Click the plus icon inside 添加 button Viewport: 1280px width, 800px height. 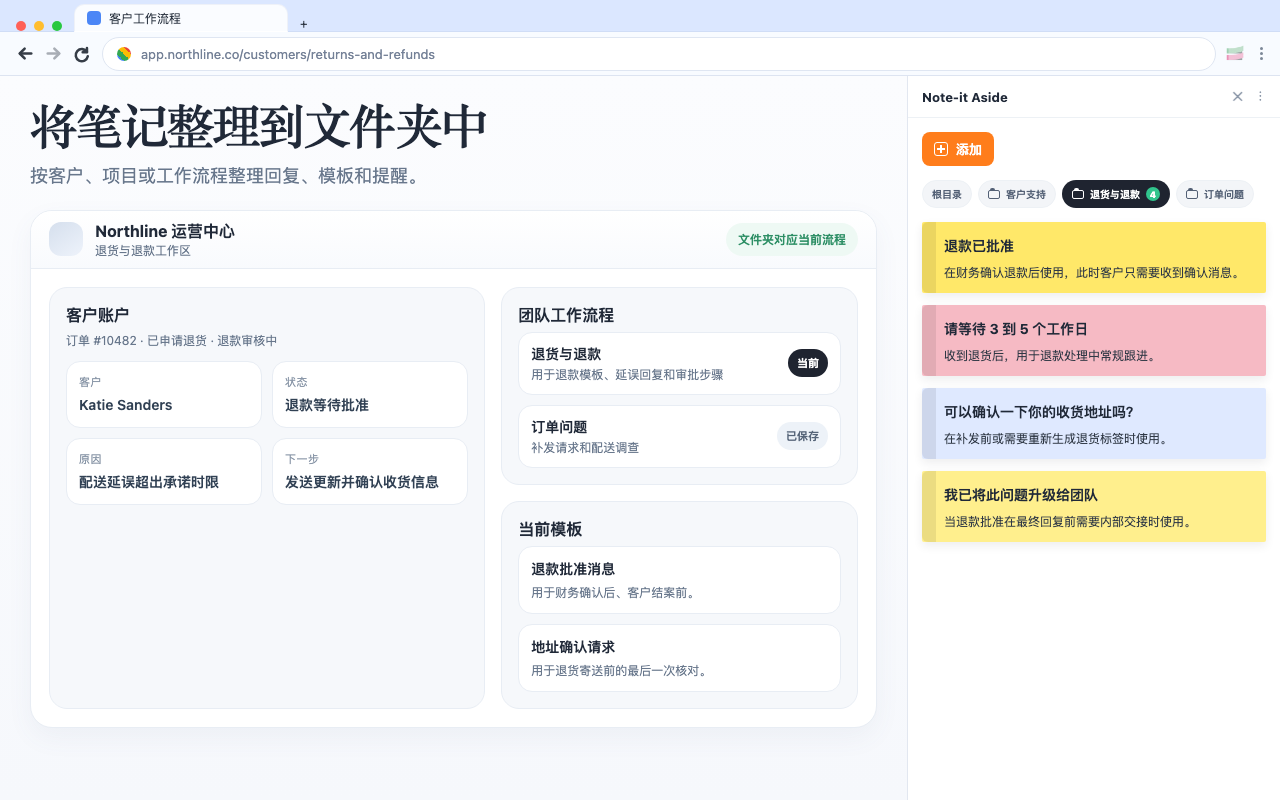pyautogui.click(x=939, y=149)
